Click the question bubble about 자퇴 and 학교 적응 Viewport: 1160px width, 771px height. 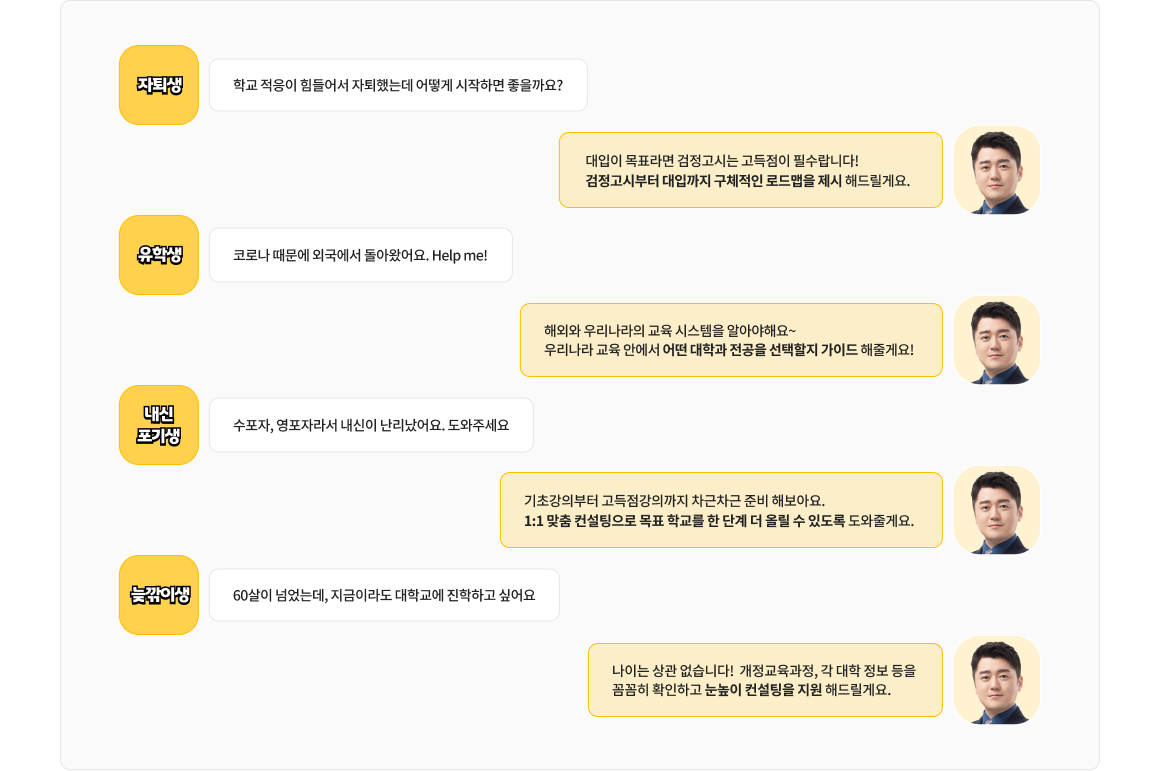[x=398, y=85]
